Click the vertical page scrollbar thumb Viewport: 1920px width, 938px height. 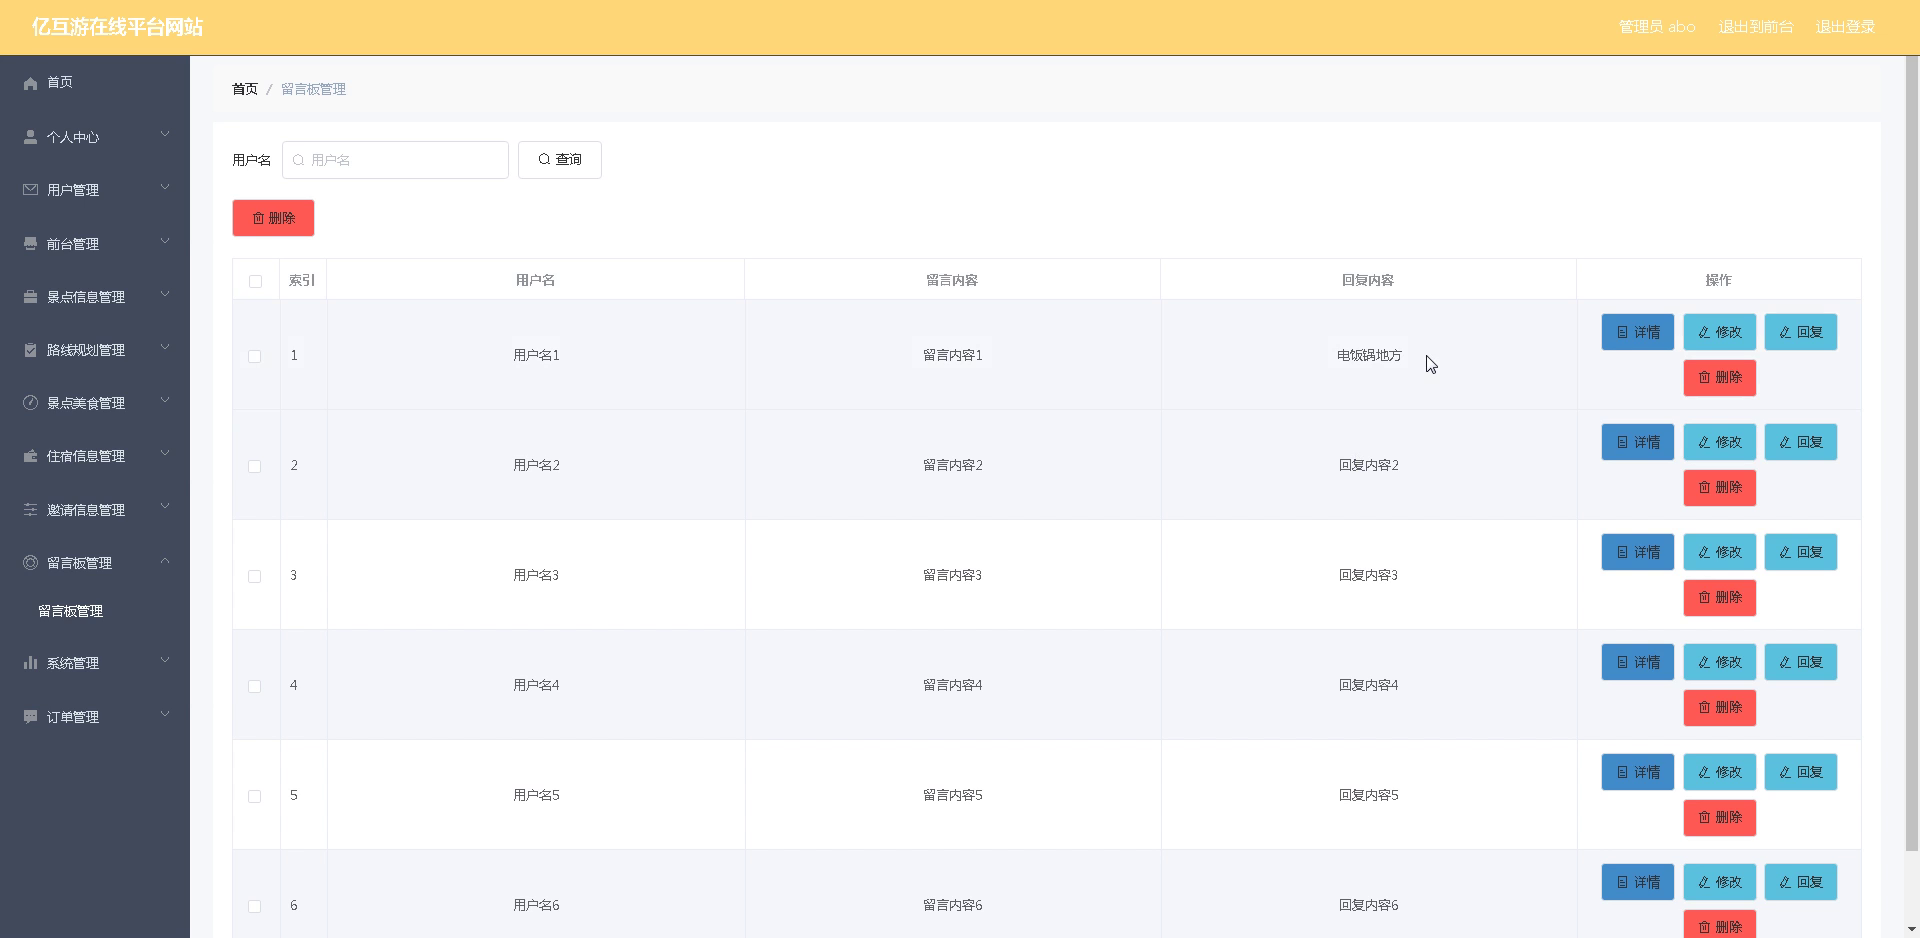pyautogui.click(x=1912, y=455)
